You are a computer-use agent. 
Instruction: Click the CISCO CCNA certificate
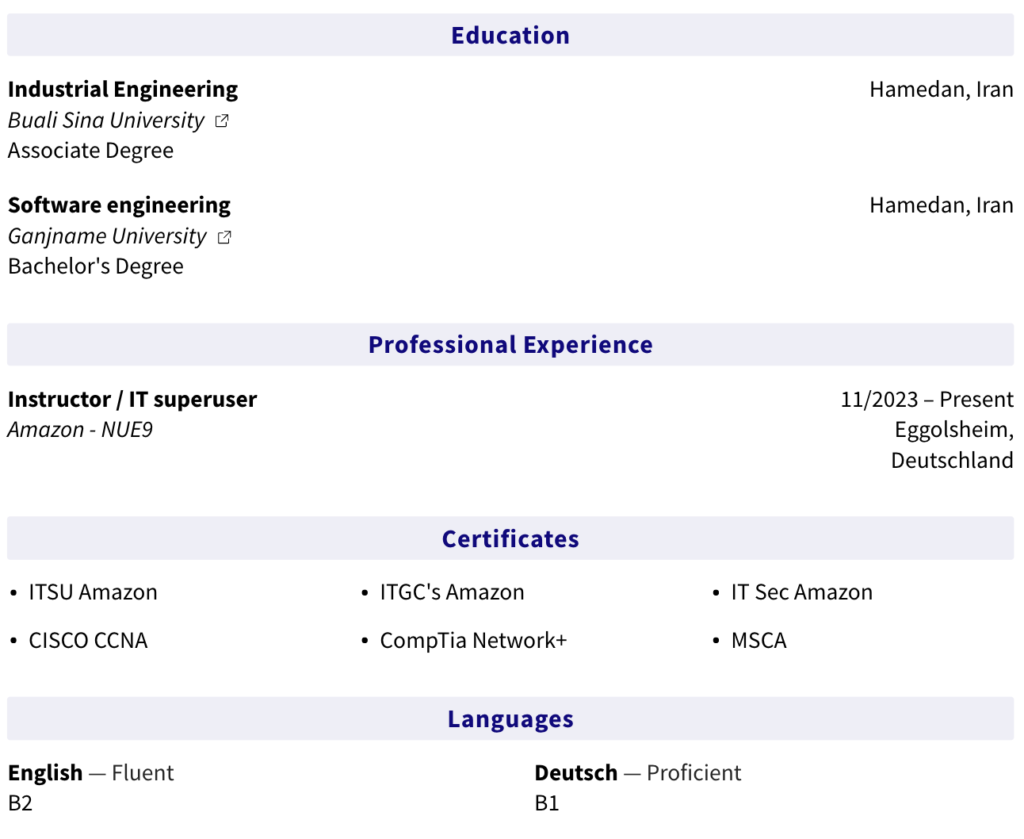pyautogui.click(x=88, y=641)
